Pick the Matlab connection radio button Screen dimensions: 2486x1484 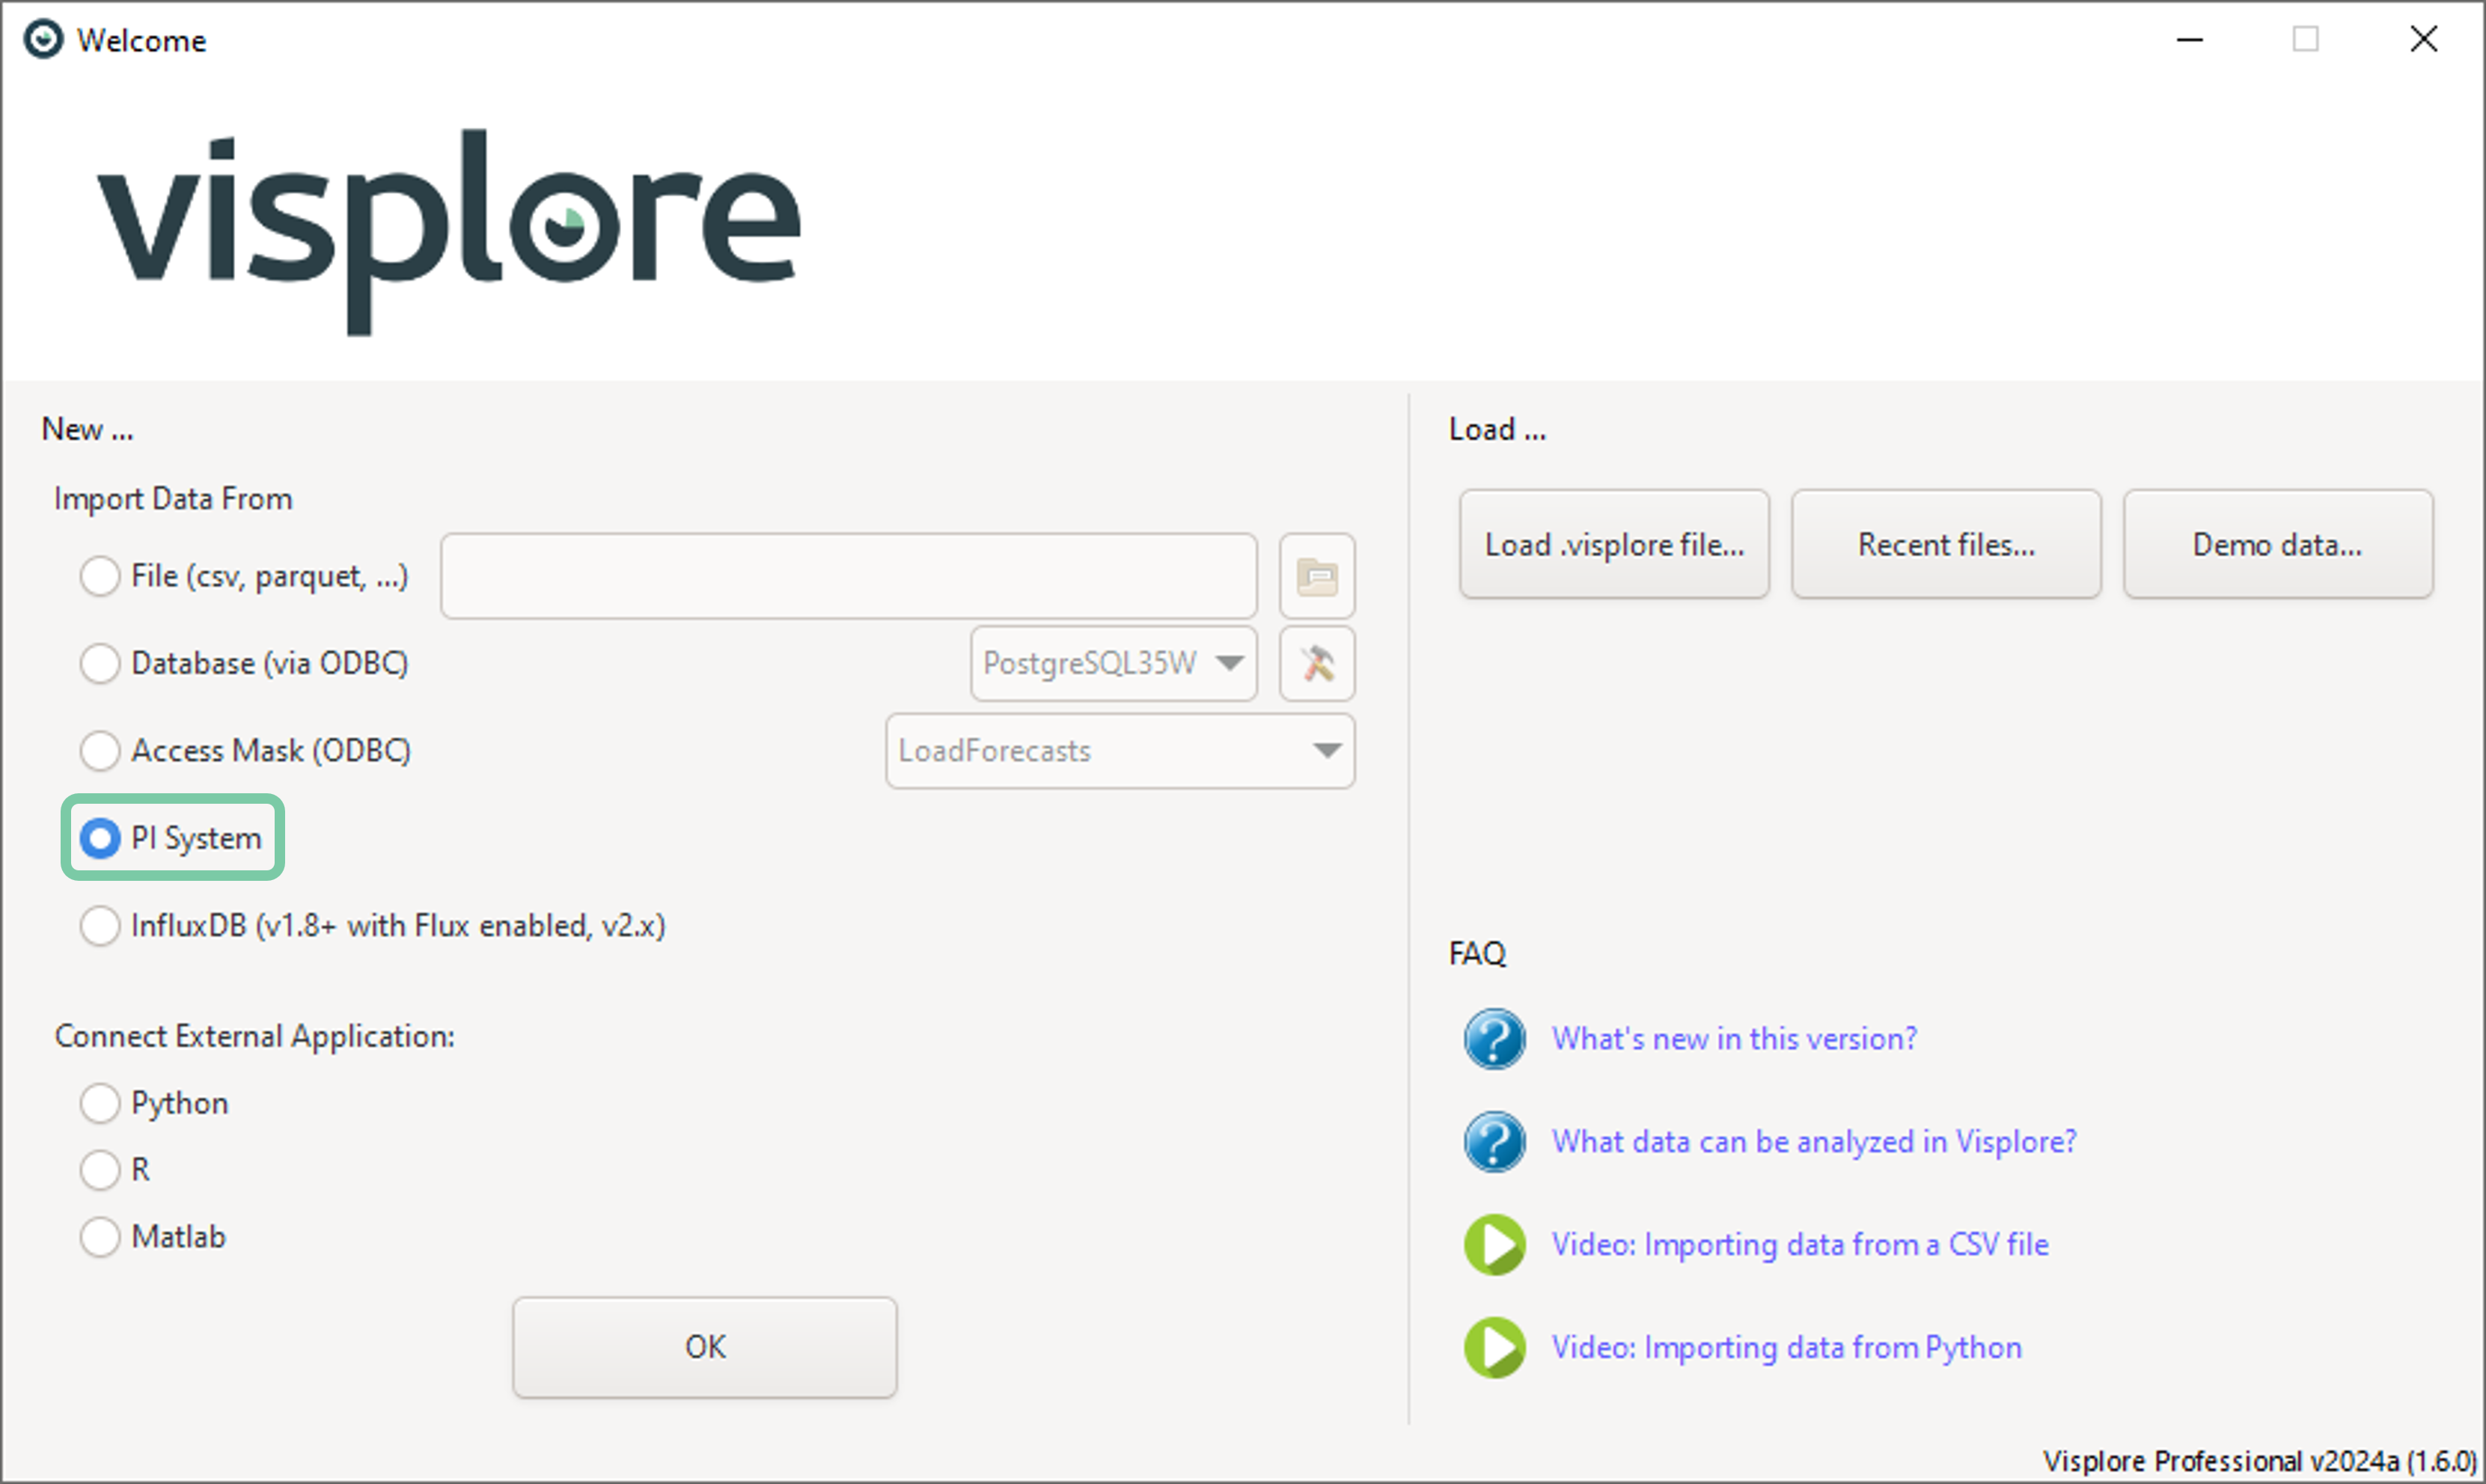[x=100, y=1237]
